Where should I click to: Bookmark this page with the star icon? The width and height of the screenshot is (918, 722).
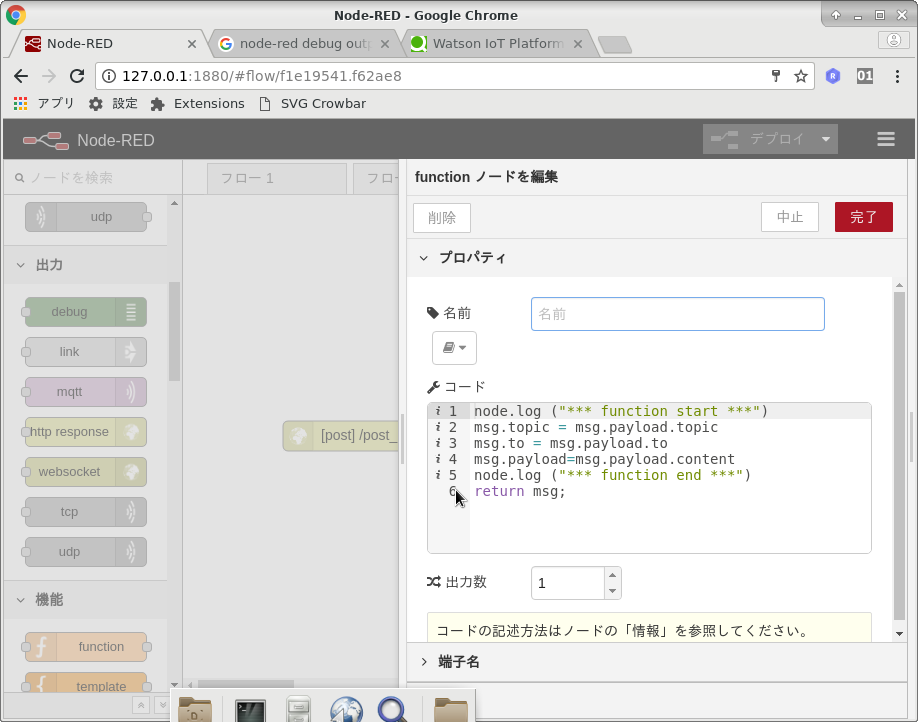800,76
